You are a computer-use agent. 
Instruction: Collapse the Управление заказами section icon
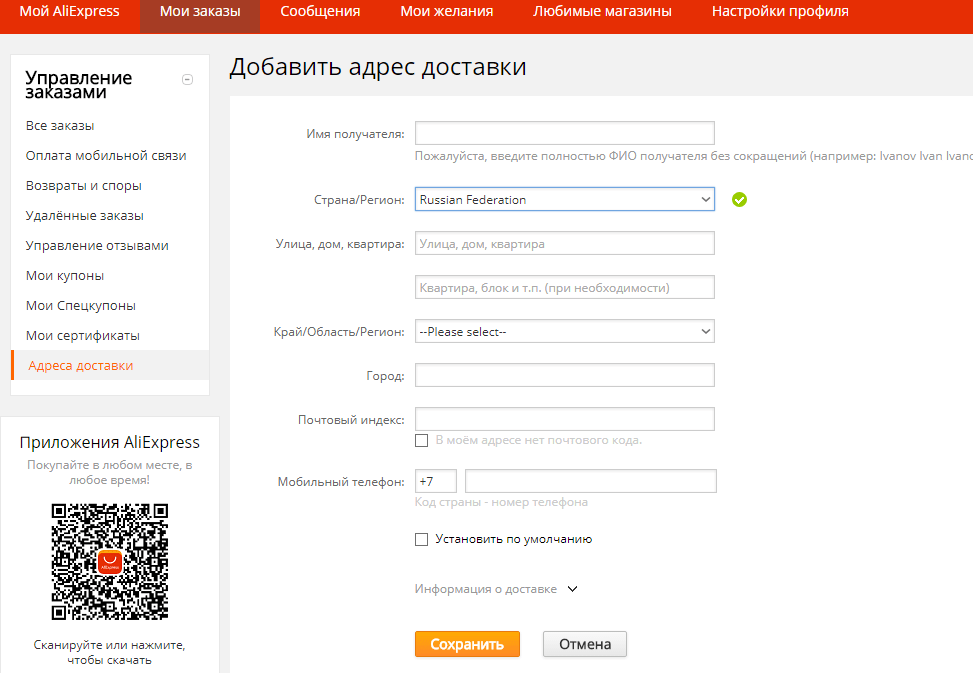pyautogui.click(x=187, y=79)
